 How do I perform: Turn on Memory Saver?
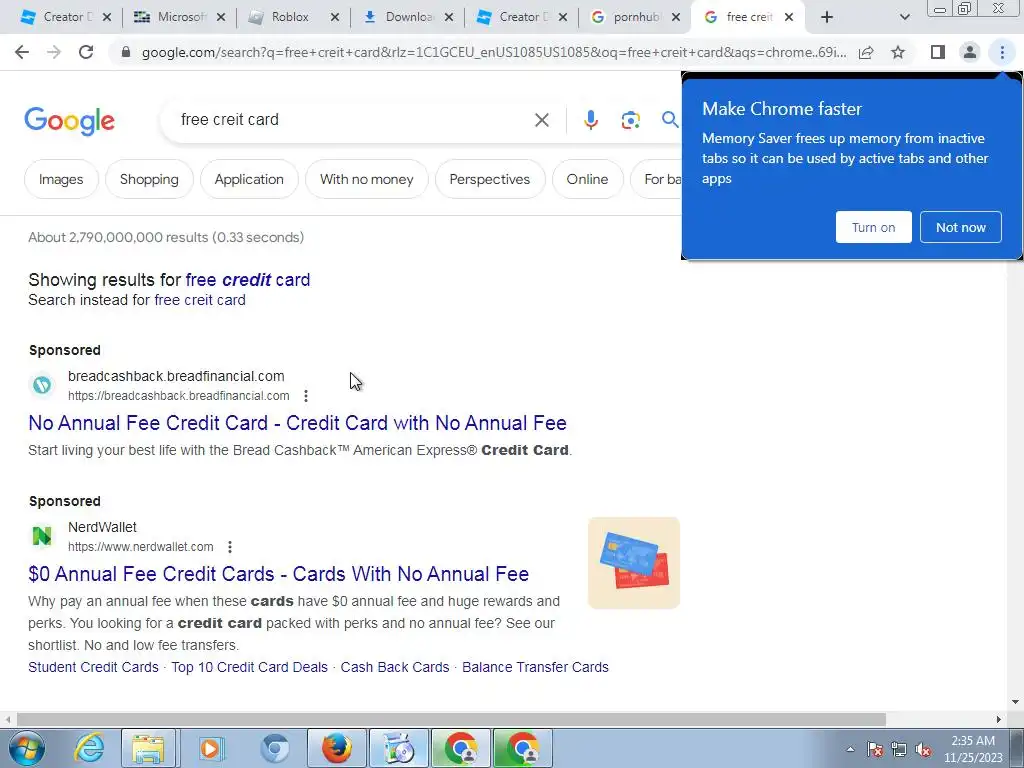[x=873, y=227]
